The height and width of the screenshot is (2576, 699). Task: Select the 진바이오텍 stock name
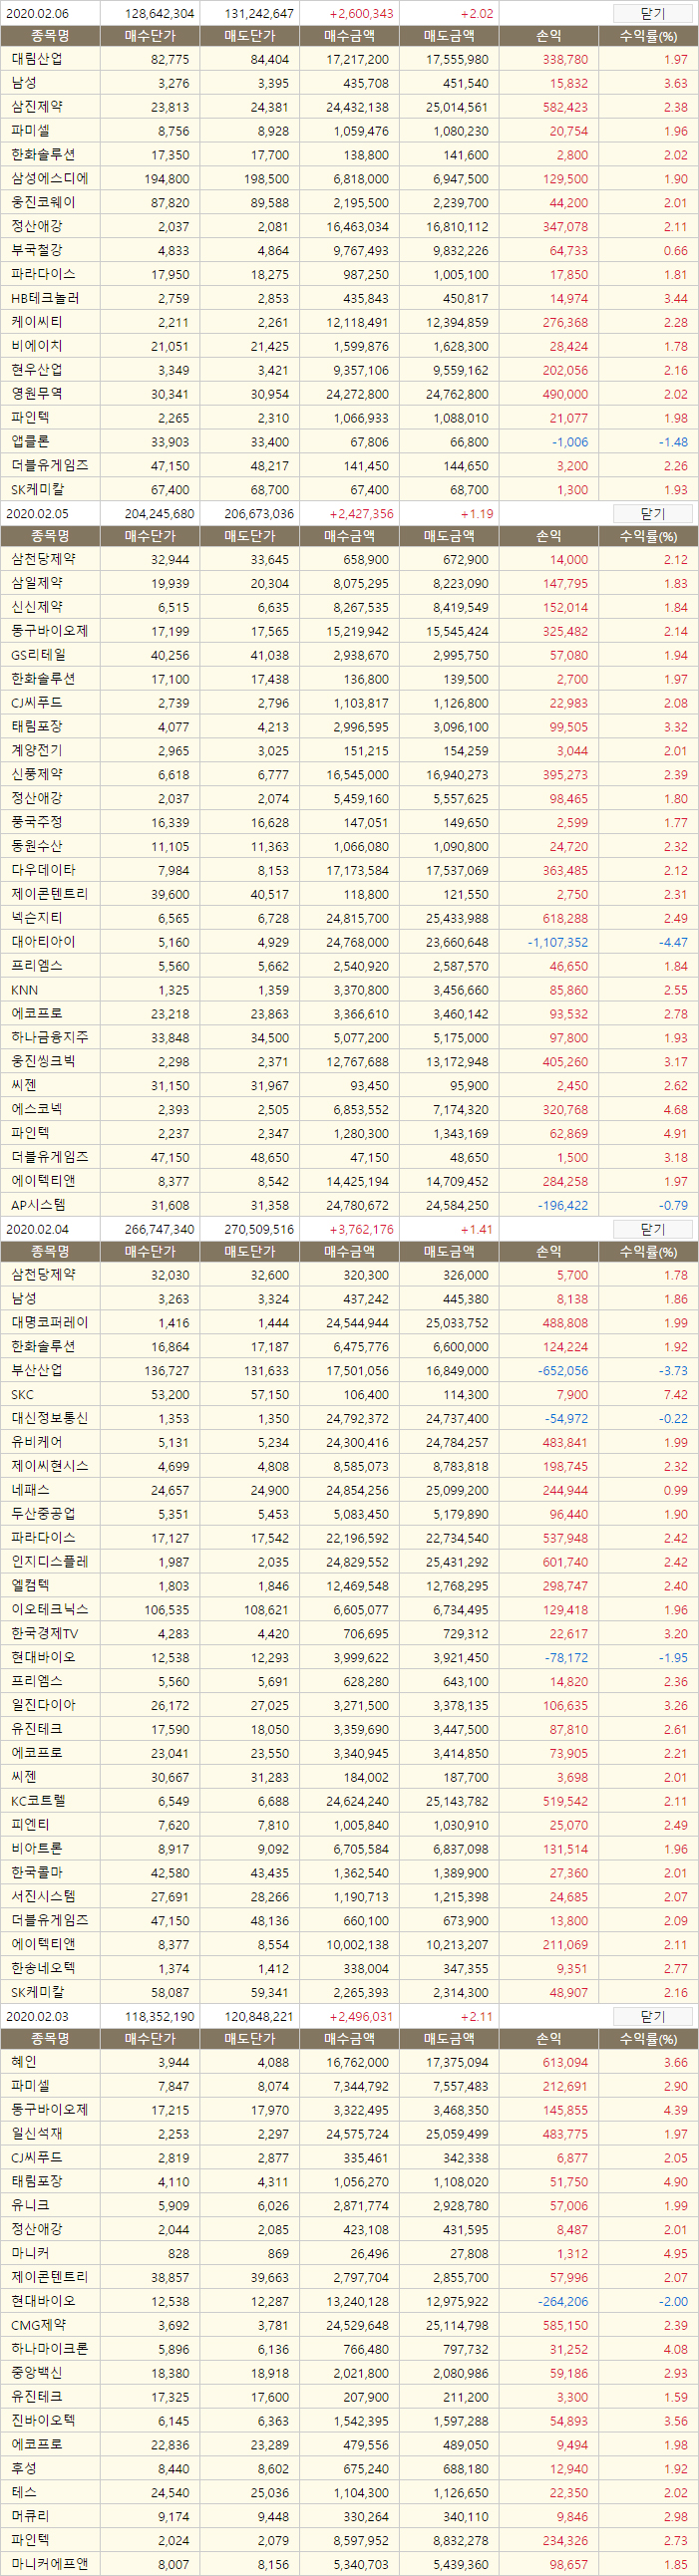(42, 2421)
